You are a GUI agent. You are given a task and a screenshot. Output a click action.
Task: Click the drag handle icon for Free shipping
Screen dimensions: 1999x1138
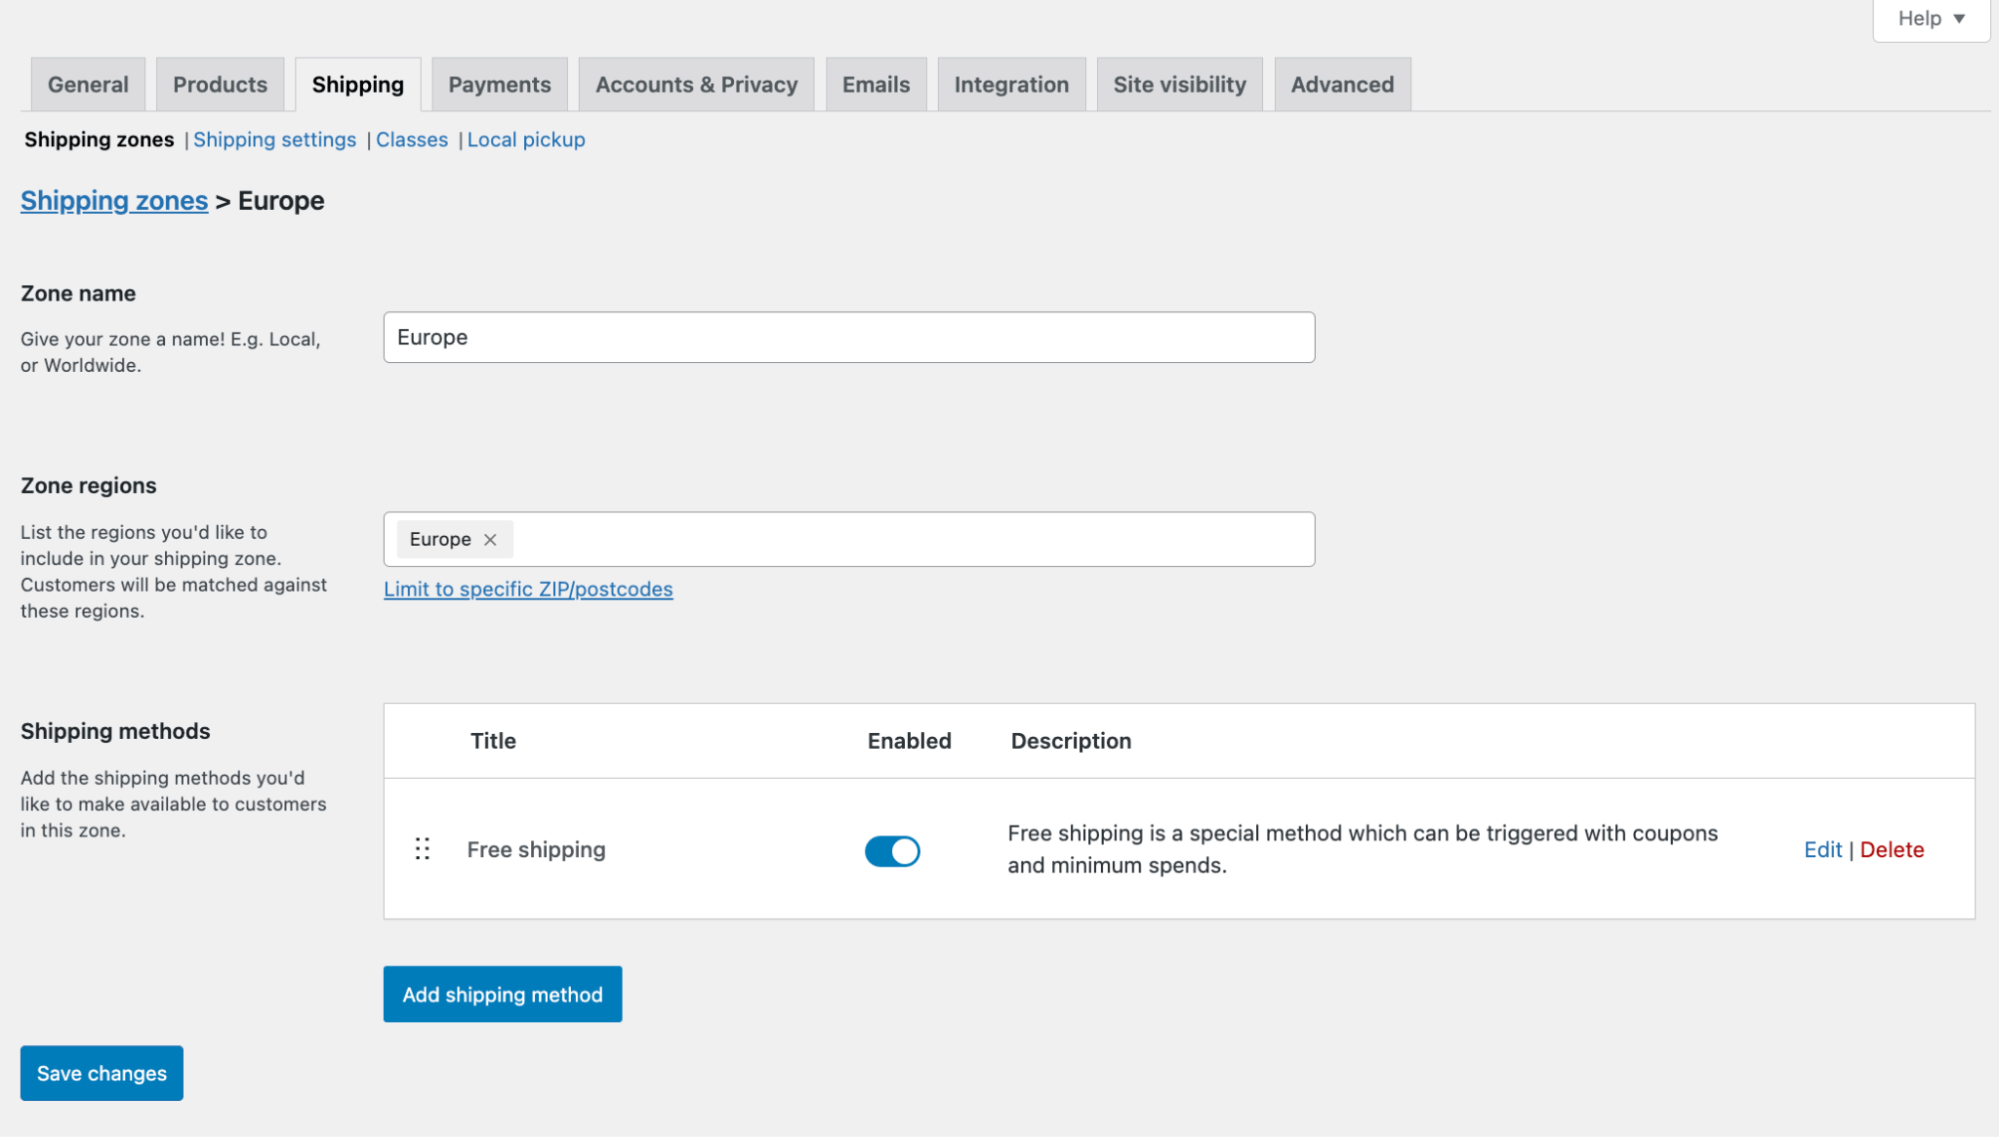click(423, 848)
